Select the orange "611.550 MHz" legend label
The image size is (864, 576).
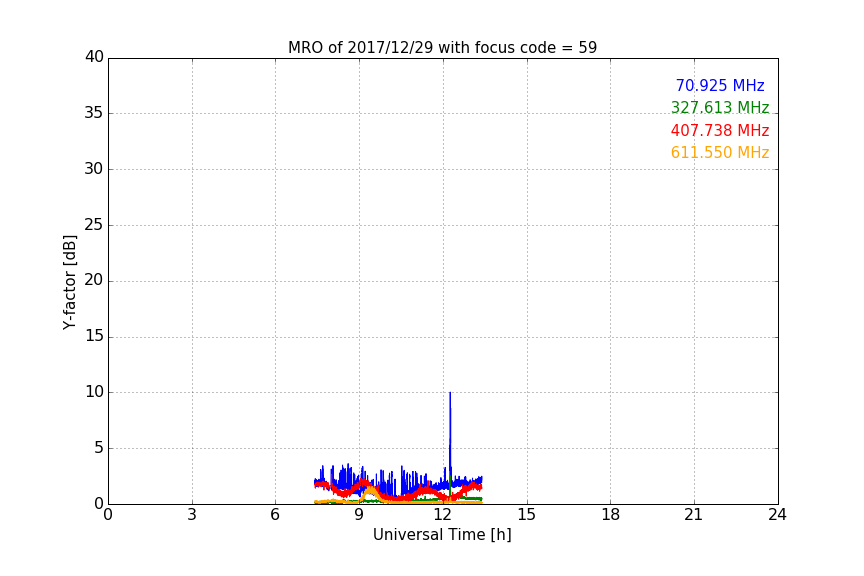[720, 152]
